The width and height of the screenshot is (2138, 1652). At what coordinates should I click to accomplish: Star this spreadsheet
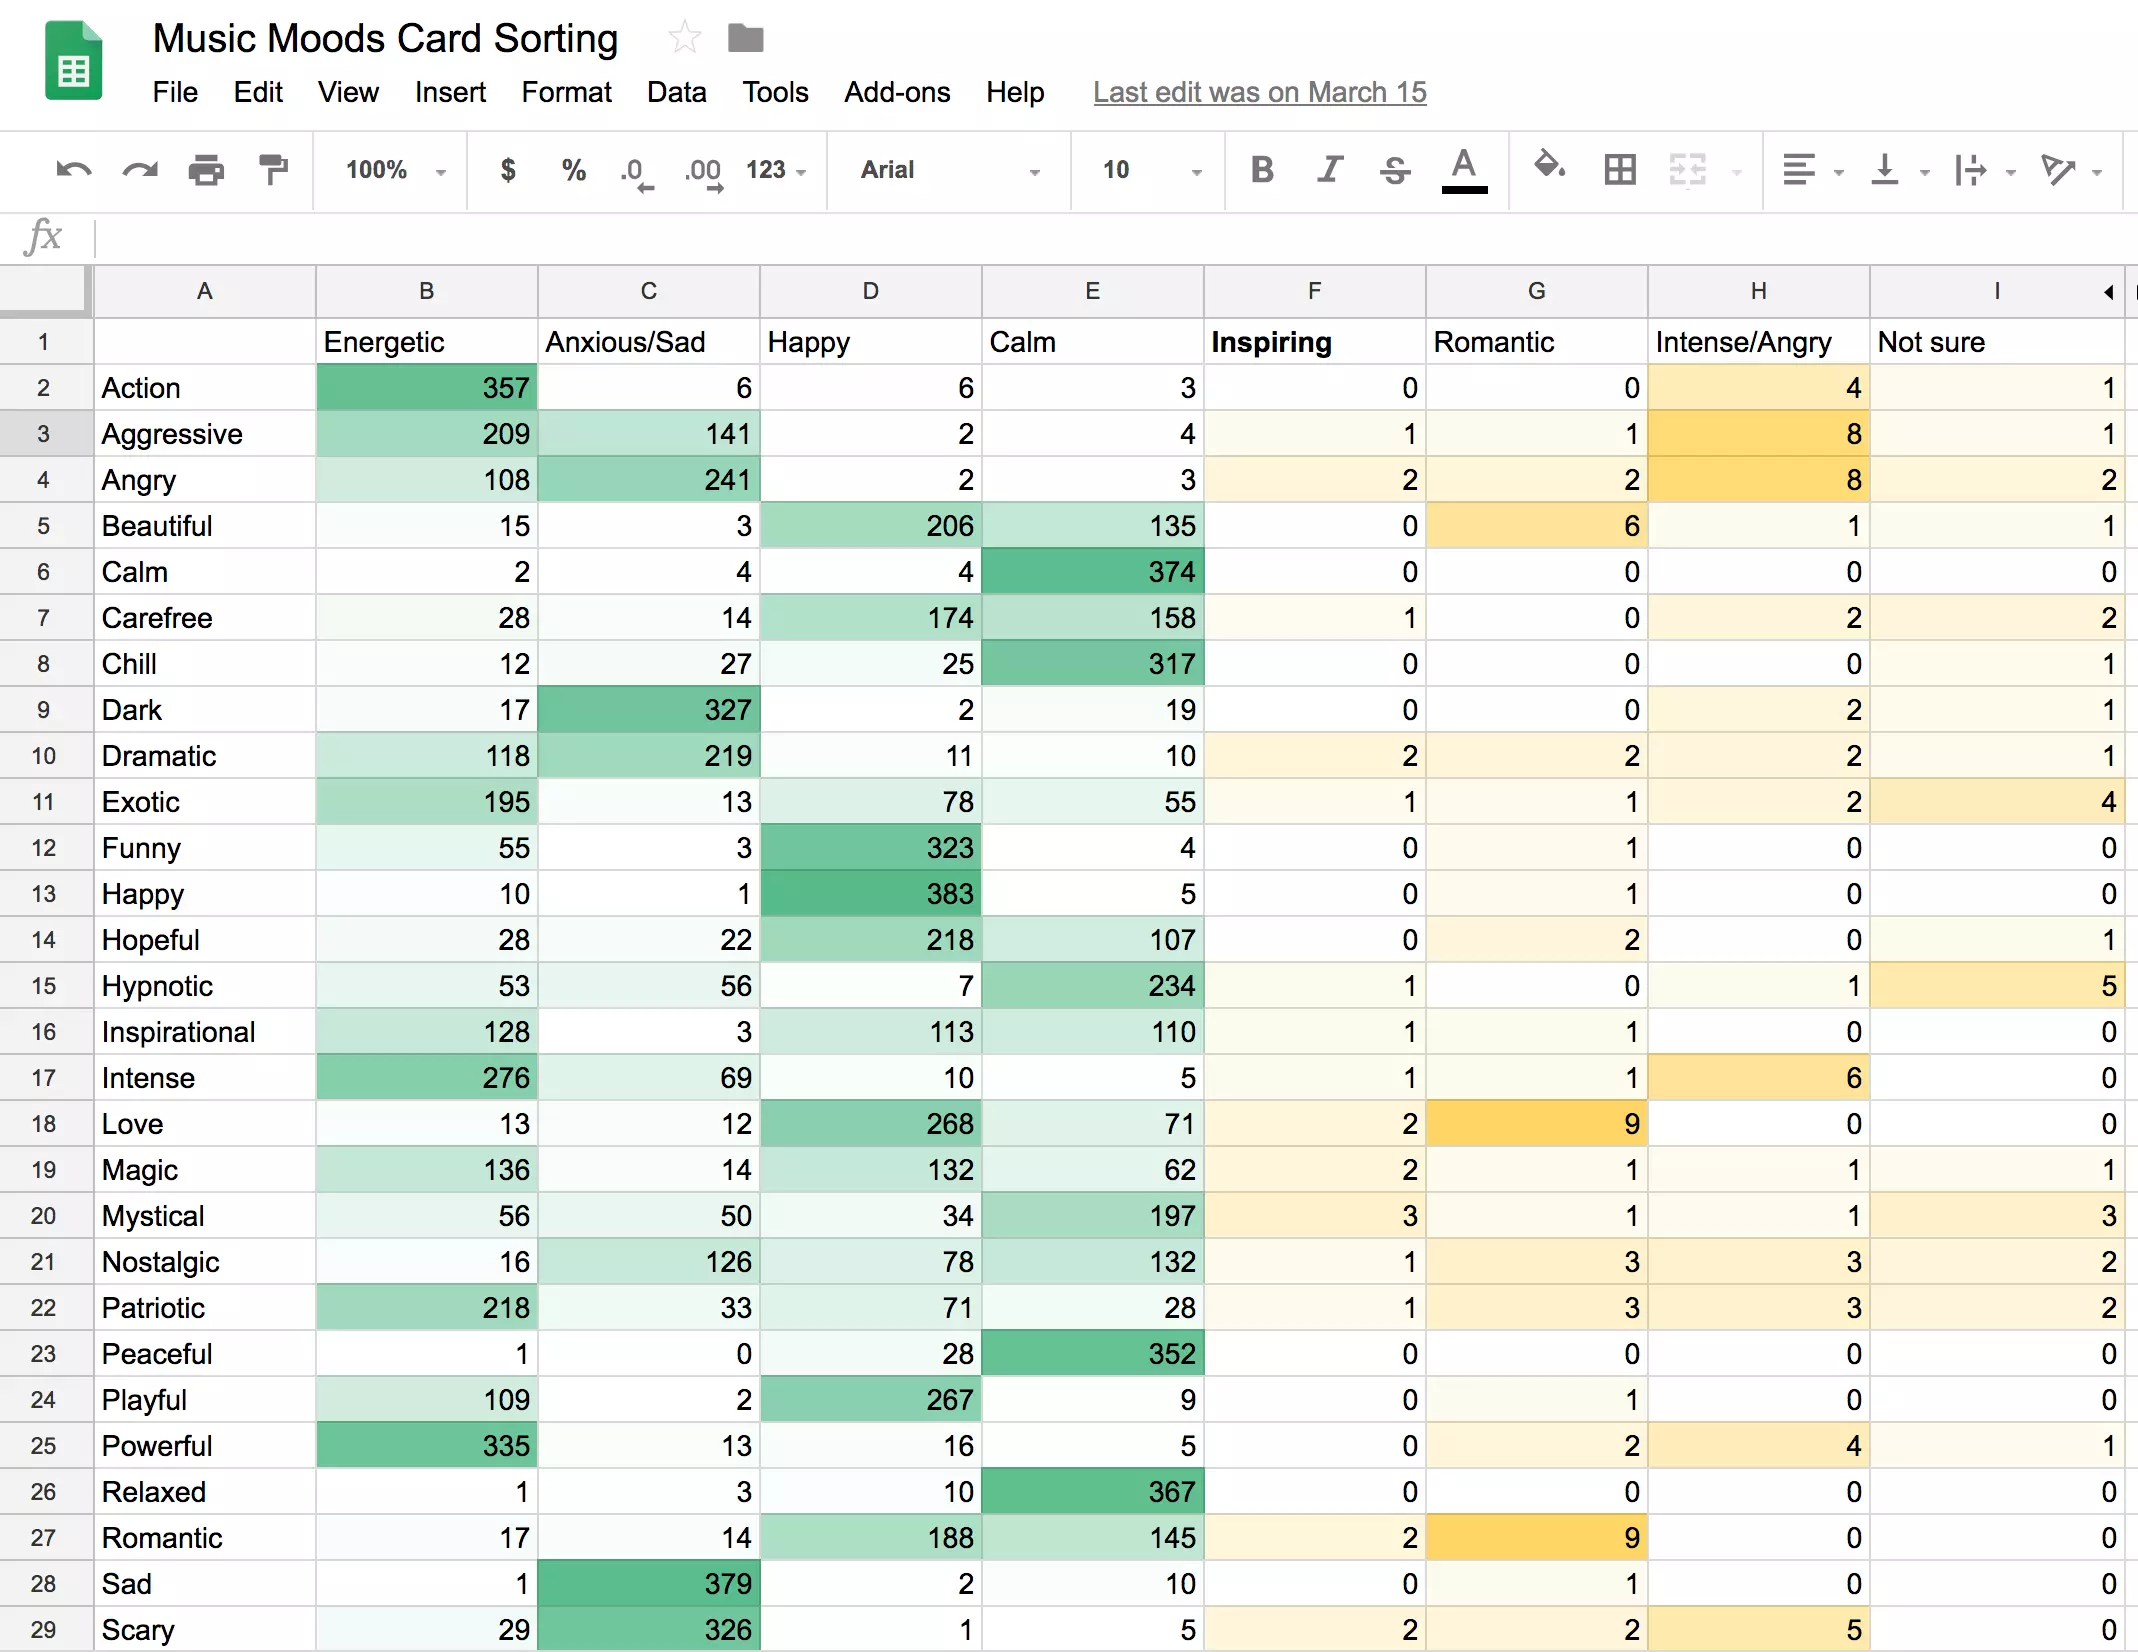tap(684, 38)
